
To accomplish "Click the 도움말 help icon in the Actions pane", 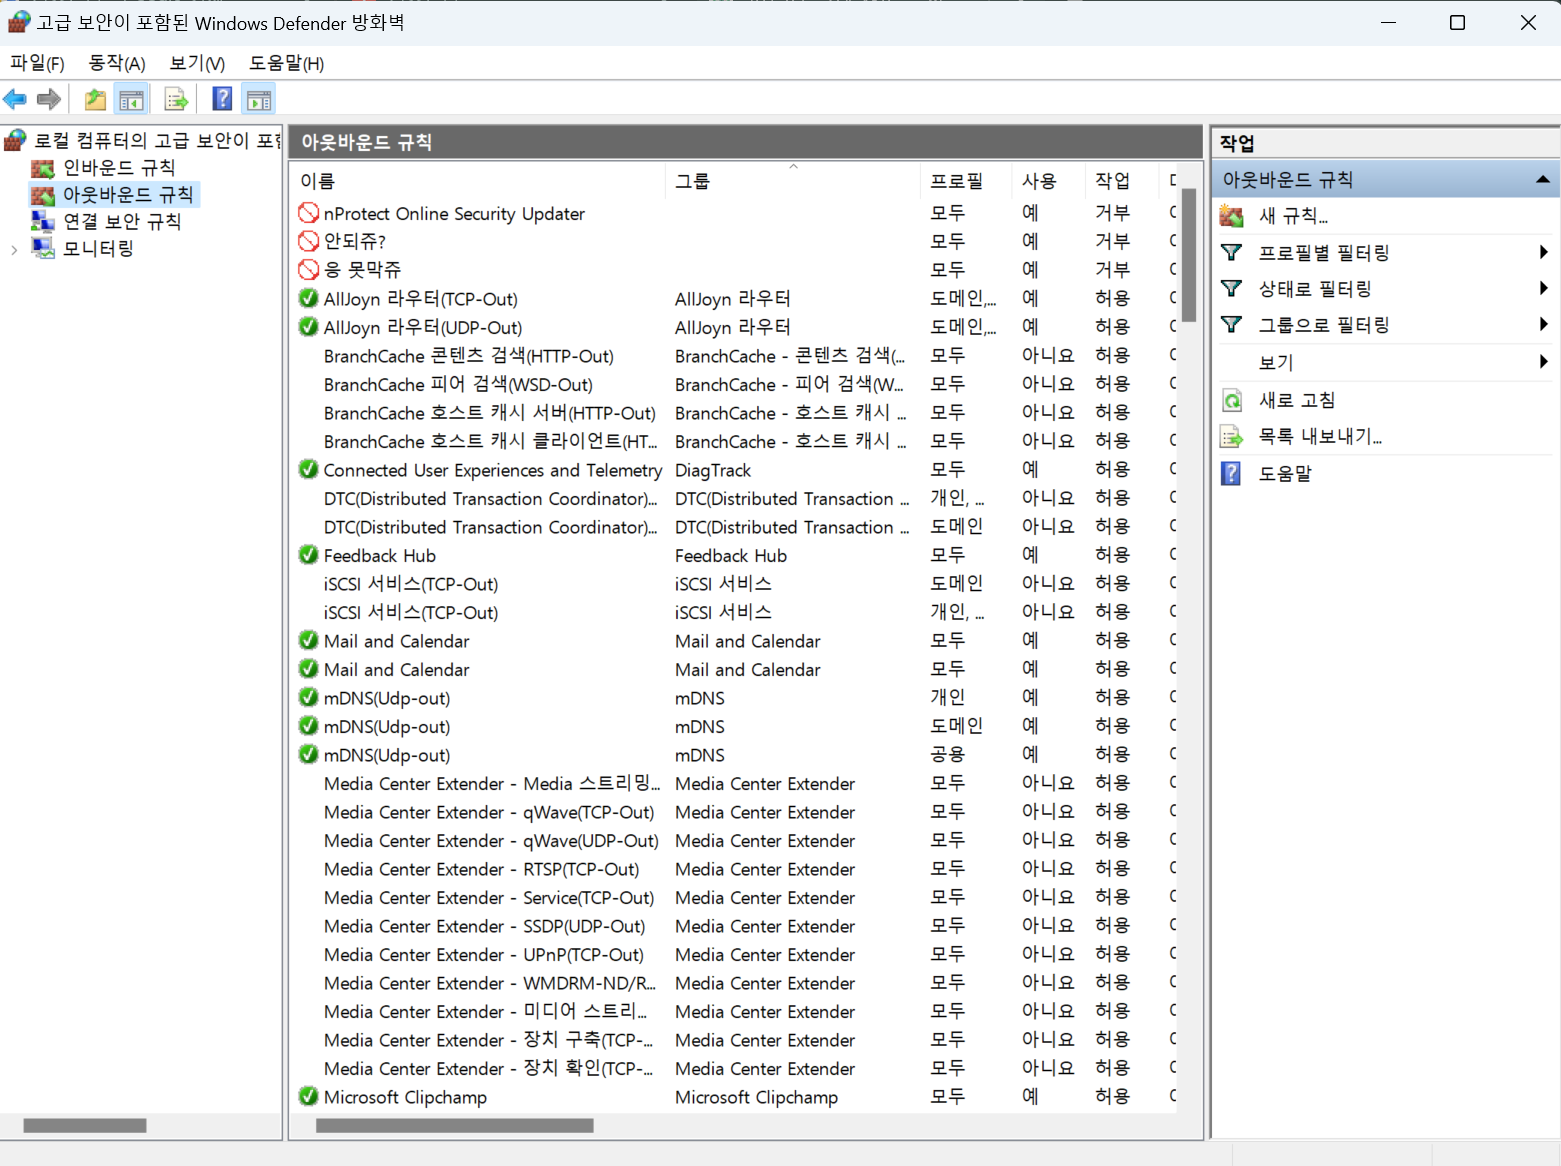I will [1232, 473].
